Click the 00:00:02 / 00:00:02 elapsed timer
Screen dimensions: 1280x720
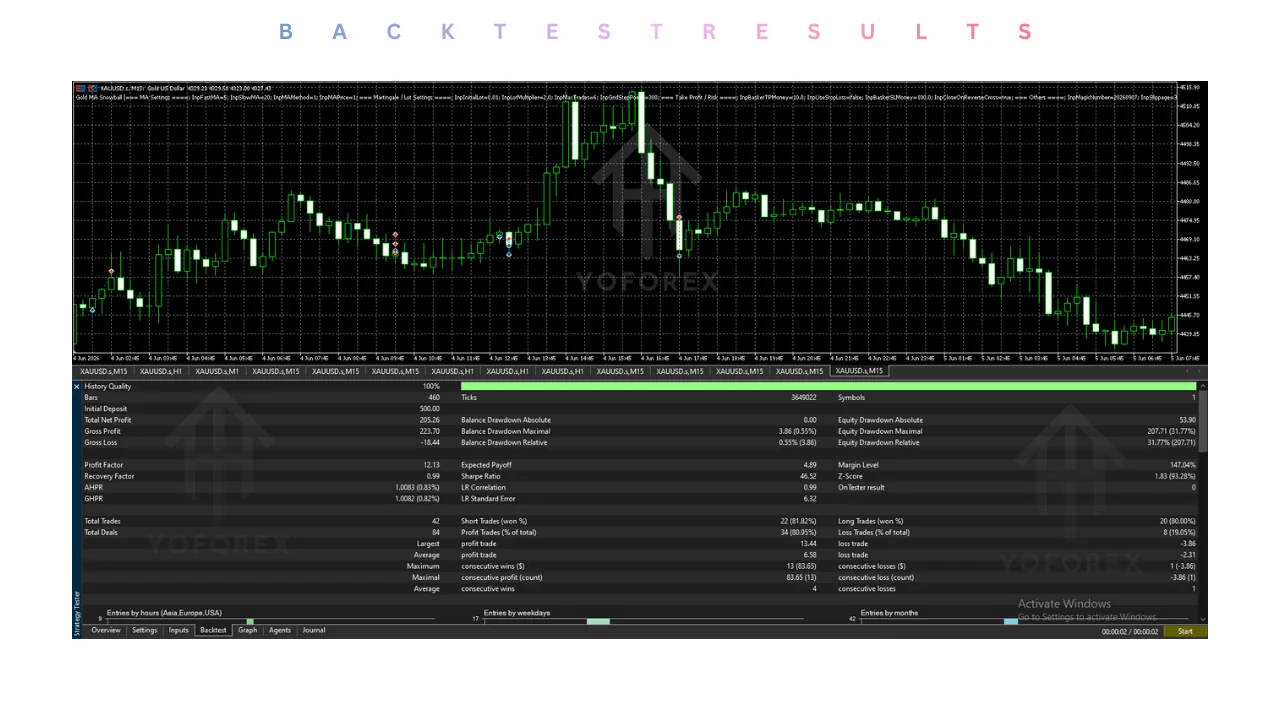pyautogui.click(x=1130, y=631)
